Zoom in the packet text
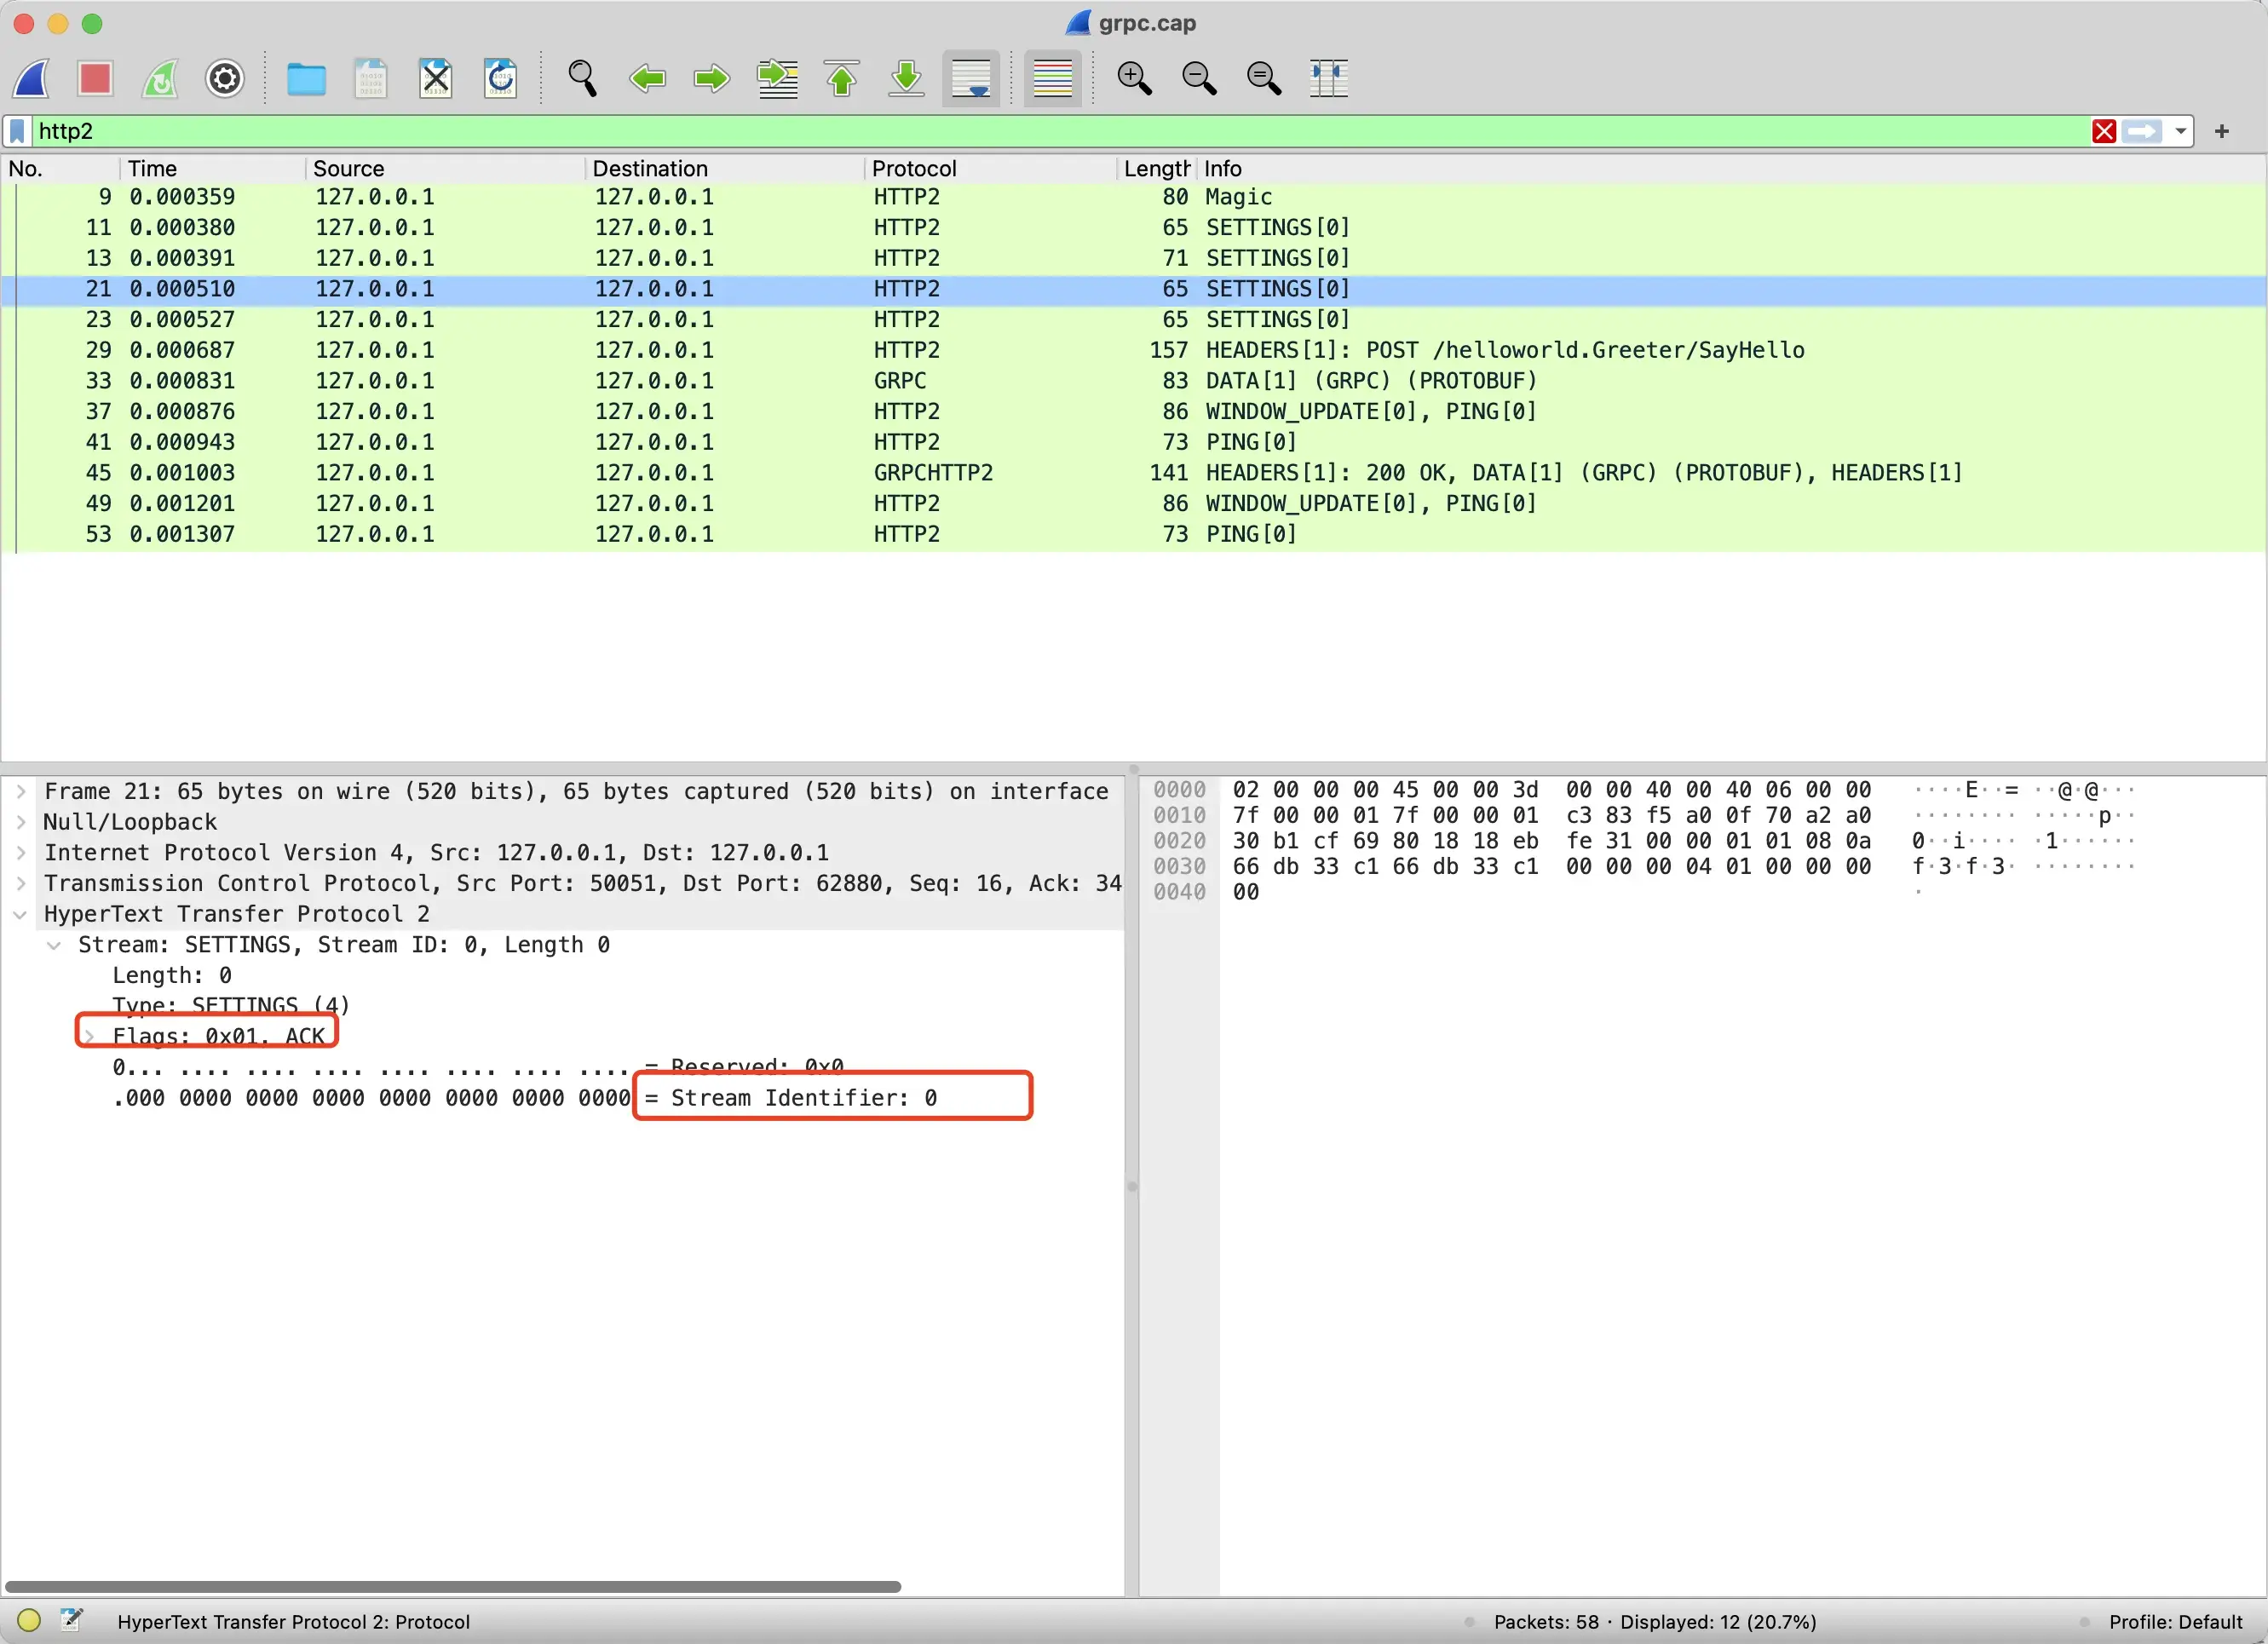Viewport: 2268px width, 1644px height. pos(1134,78)
